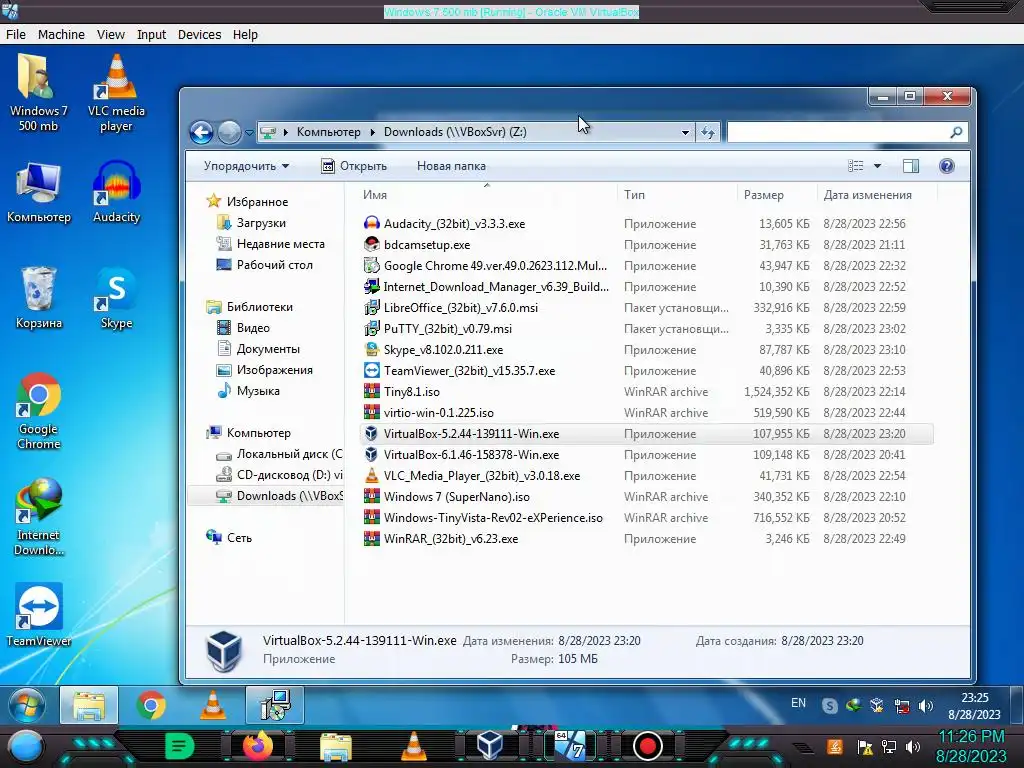This screenshot has height=768, width=1024.
Task: Open the VirtualBox Machine menu
Action: click(61, 35)
